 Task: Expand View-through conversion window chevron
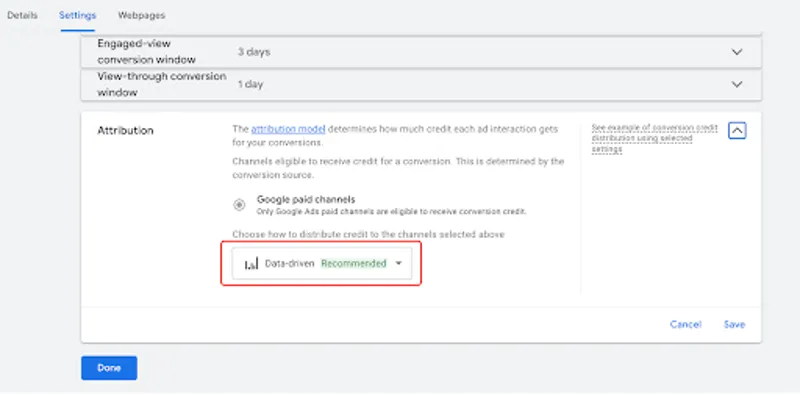coord(737,84)
